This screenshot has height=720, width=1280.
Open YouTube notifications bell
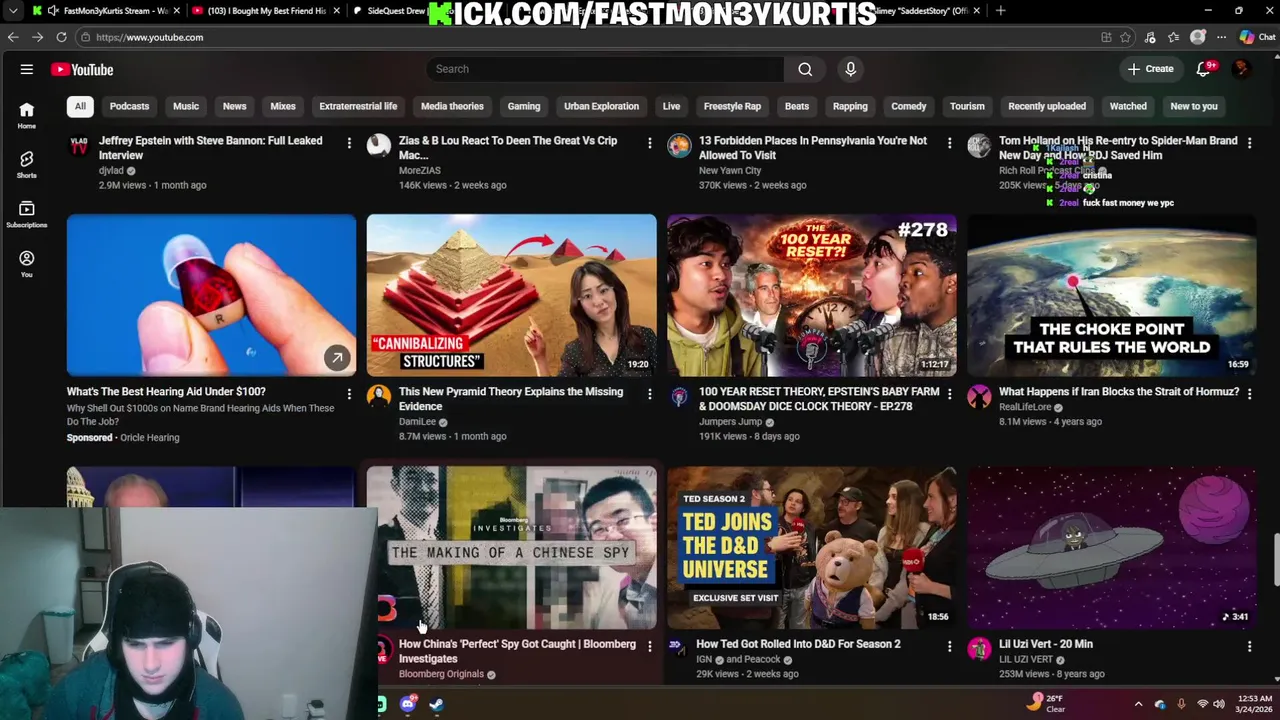pyautogui.click(x=1204, y=69)
